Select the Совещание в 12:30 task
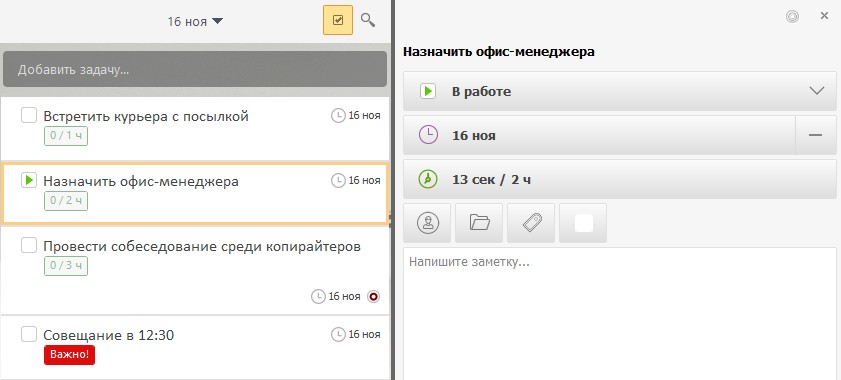The height and width of the screenshot is (380, 841). click(x=195, y=348)
